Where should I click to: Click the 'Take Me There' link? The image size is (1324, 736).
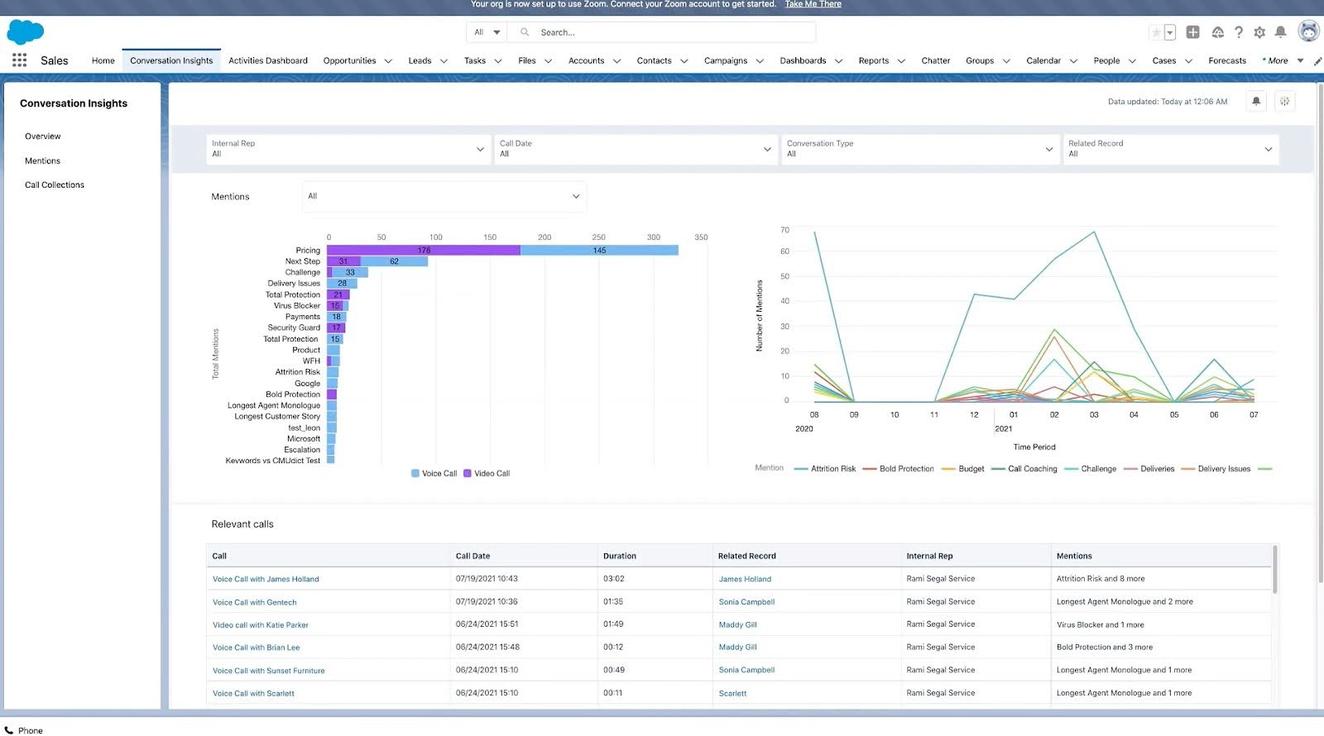813,4
